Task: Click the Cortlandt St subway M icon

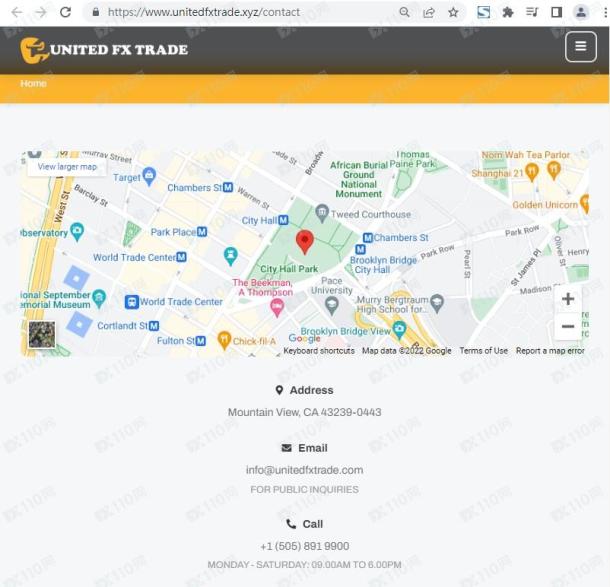Action: (154, 326)
